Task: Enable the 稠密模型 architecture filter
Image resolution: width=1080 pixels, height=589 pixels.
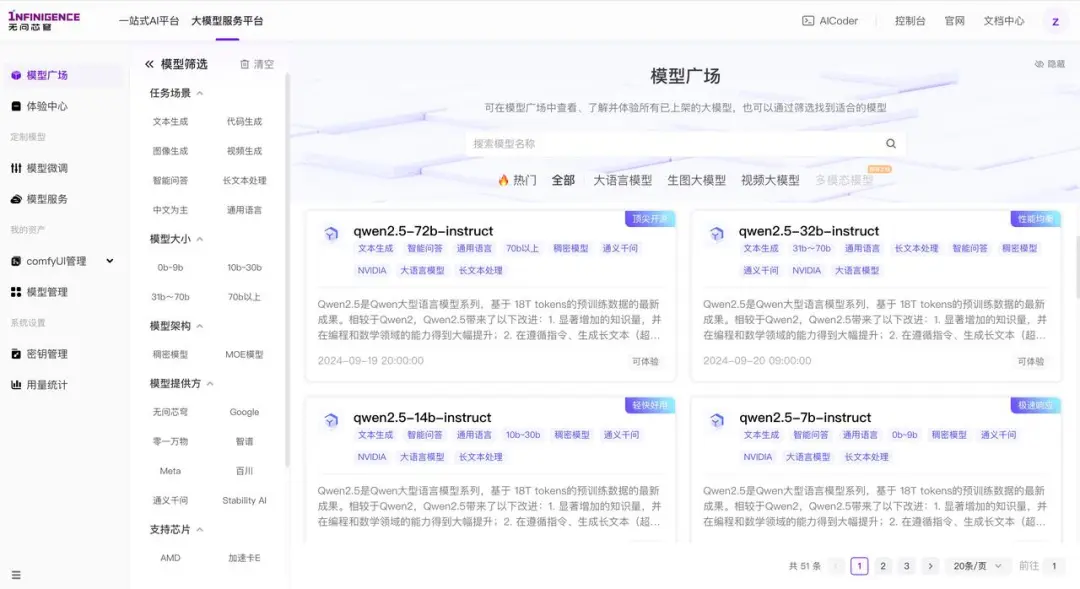Action: pos(169,352)
